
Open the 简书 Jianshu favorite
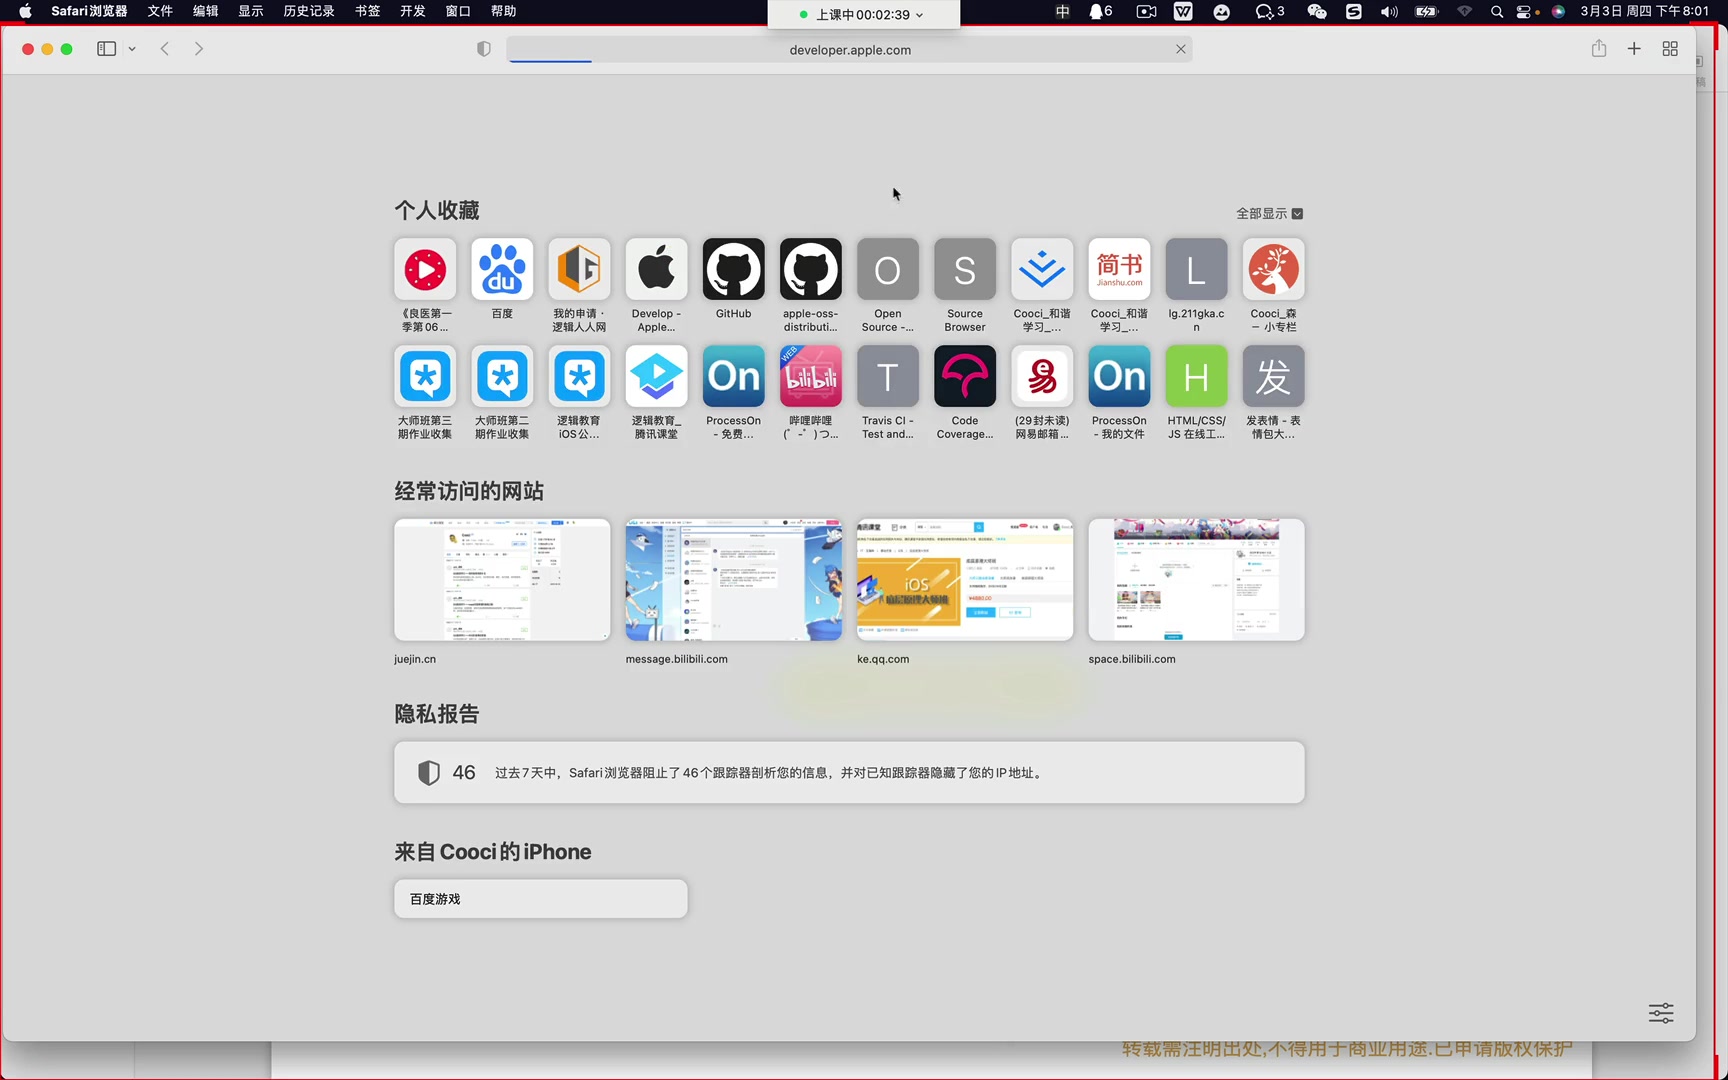point(1118,269)
